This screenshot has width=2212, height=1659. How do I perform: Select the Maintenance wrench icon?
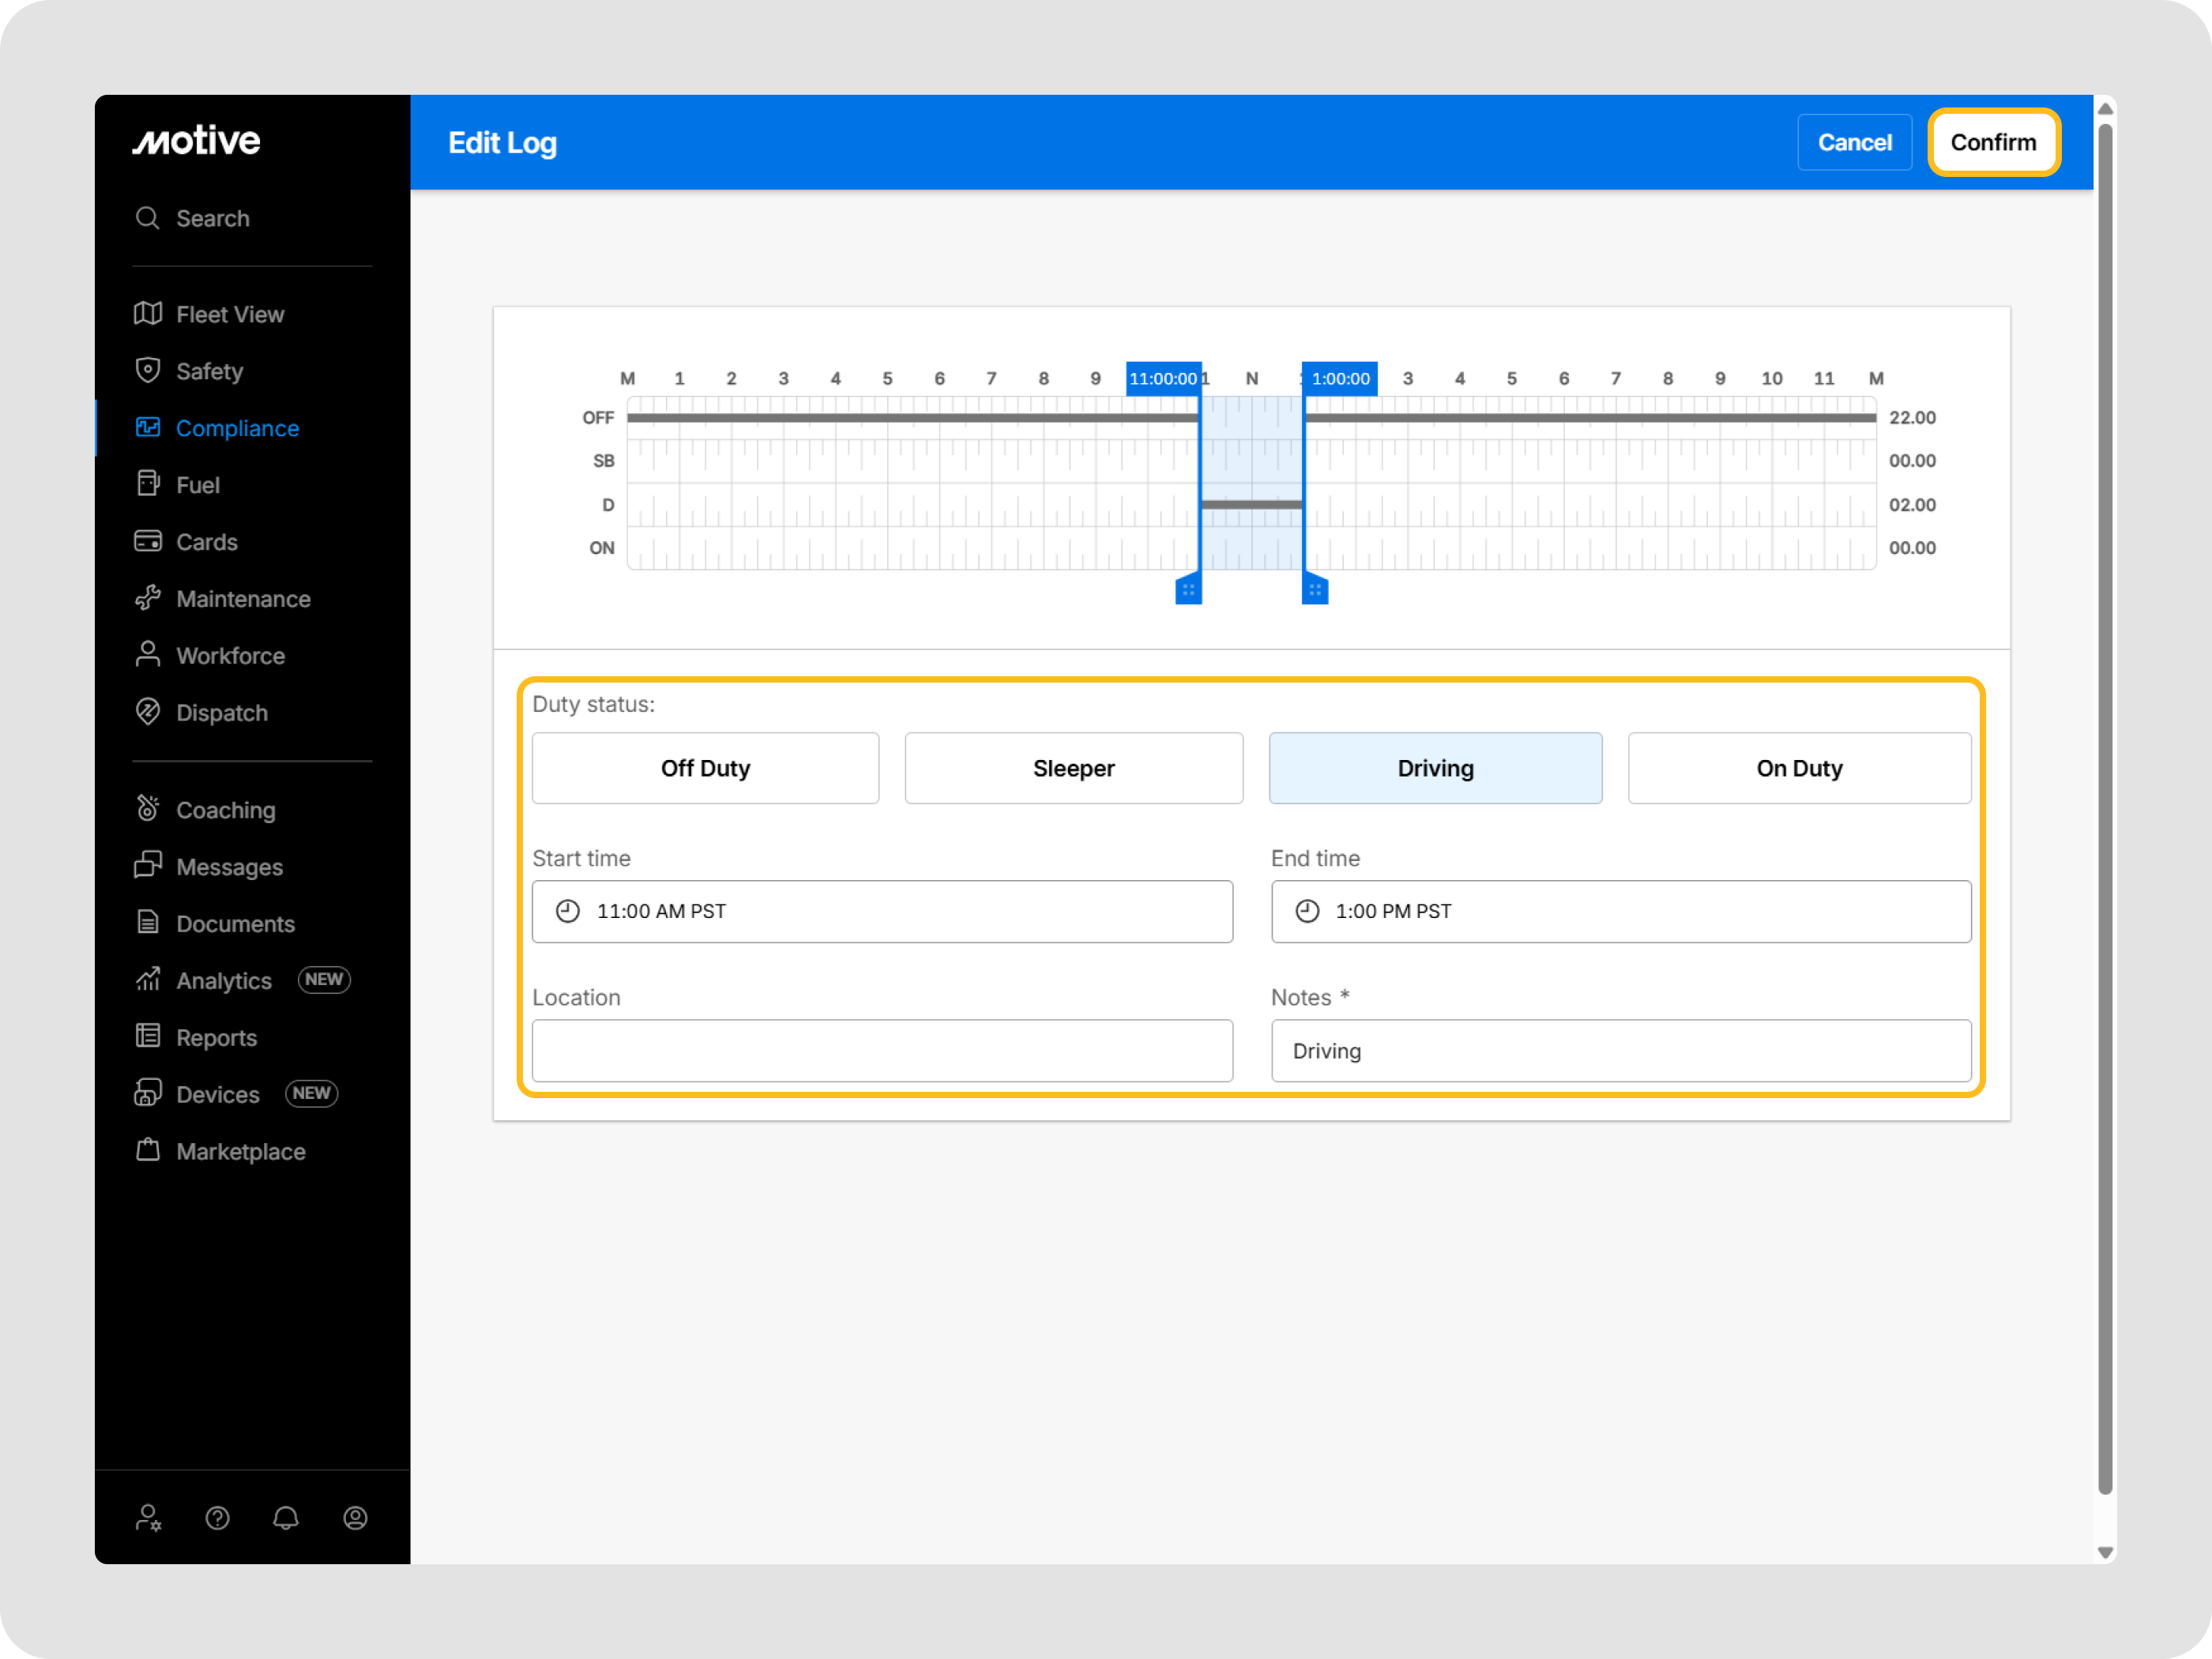pos(148,597)
